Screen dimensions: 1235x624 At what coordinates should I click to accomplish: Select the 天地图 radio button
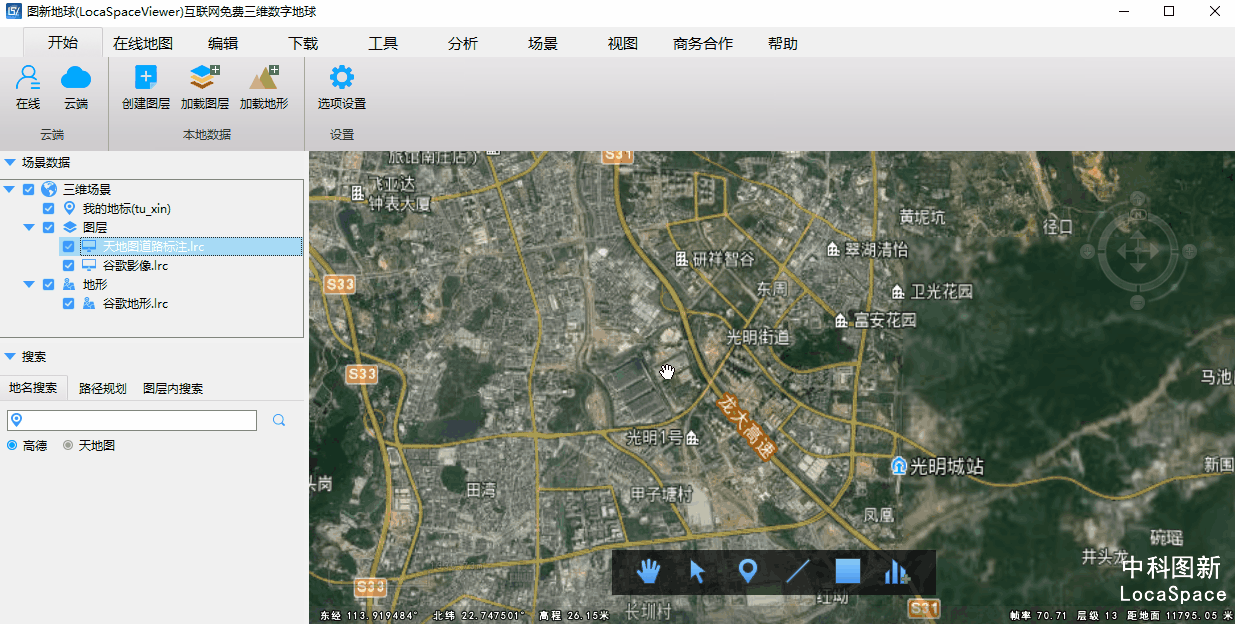[69, 445]
